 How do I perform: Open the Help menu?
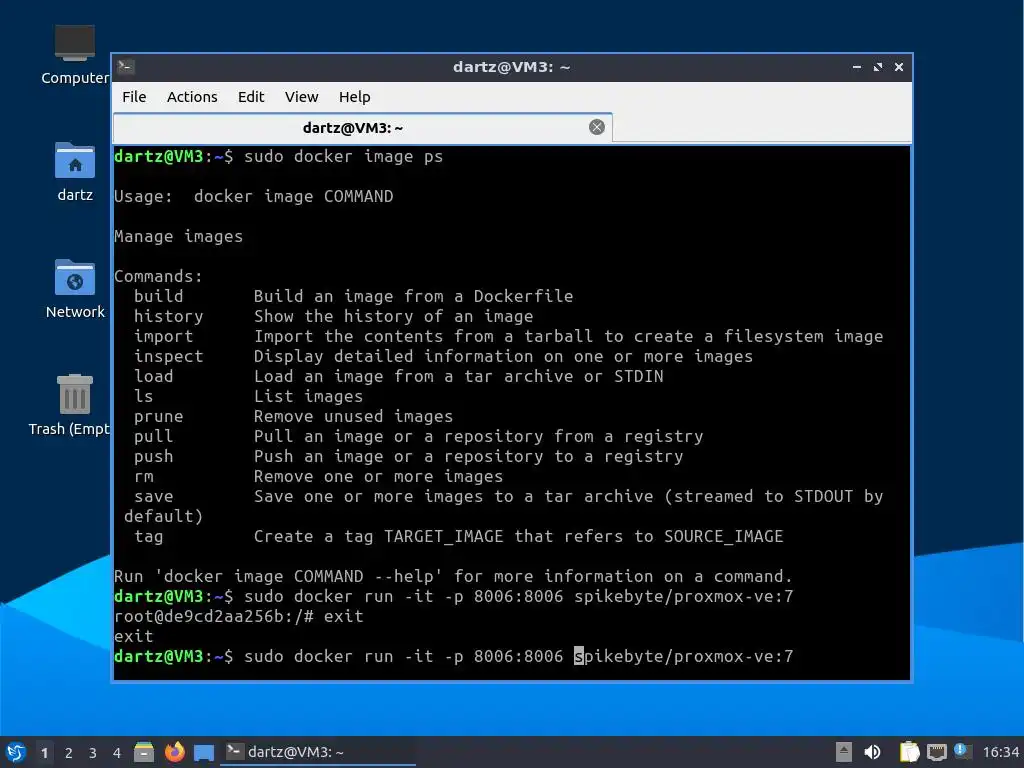(x=355, y=97)
